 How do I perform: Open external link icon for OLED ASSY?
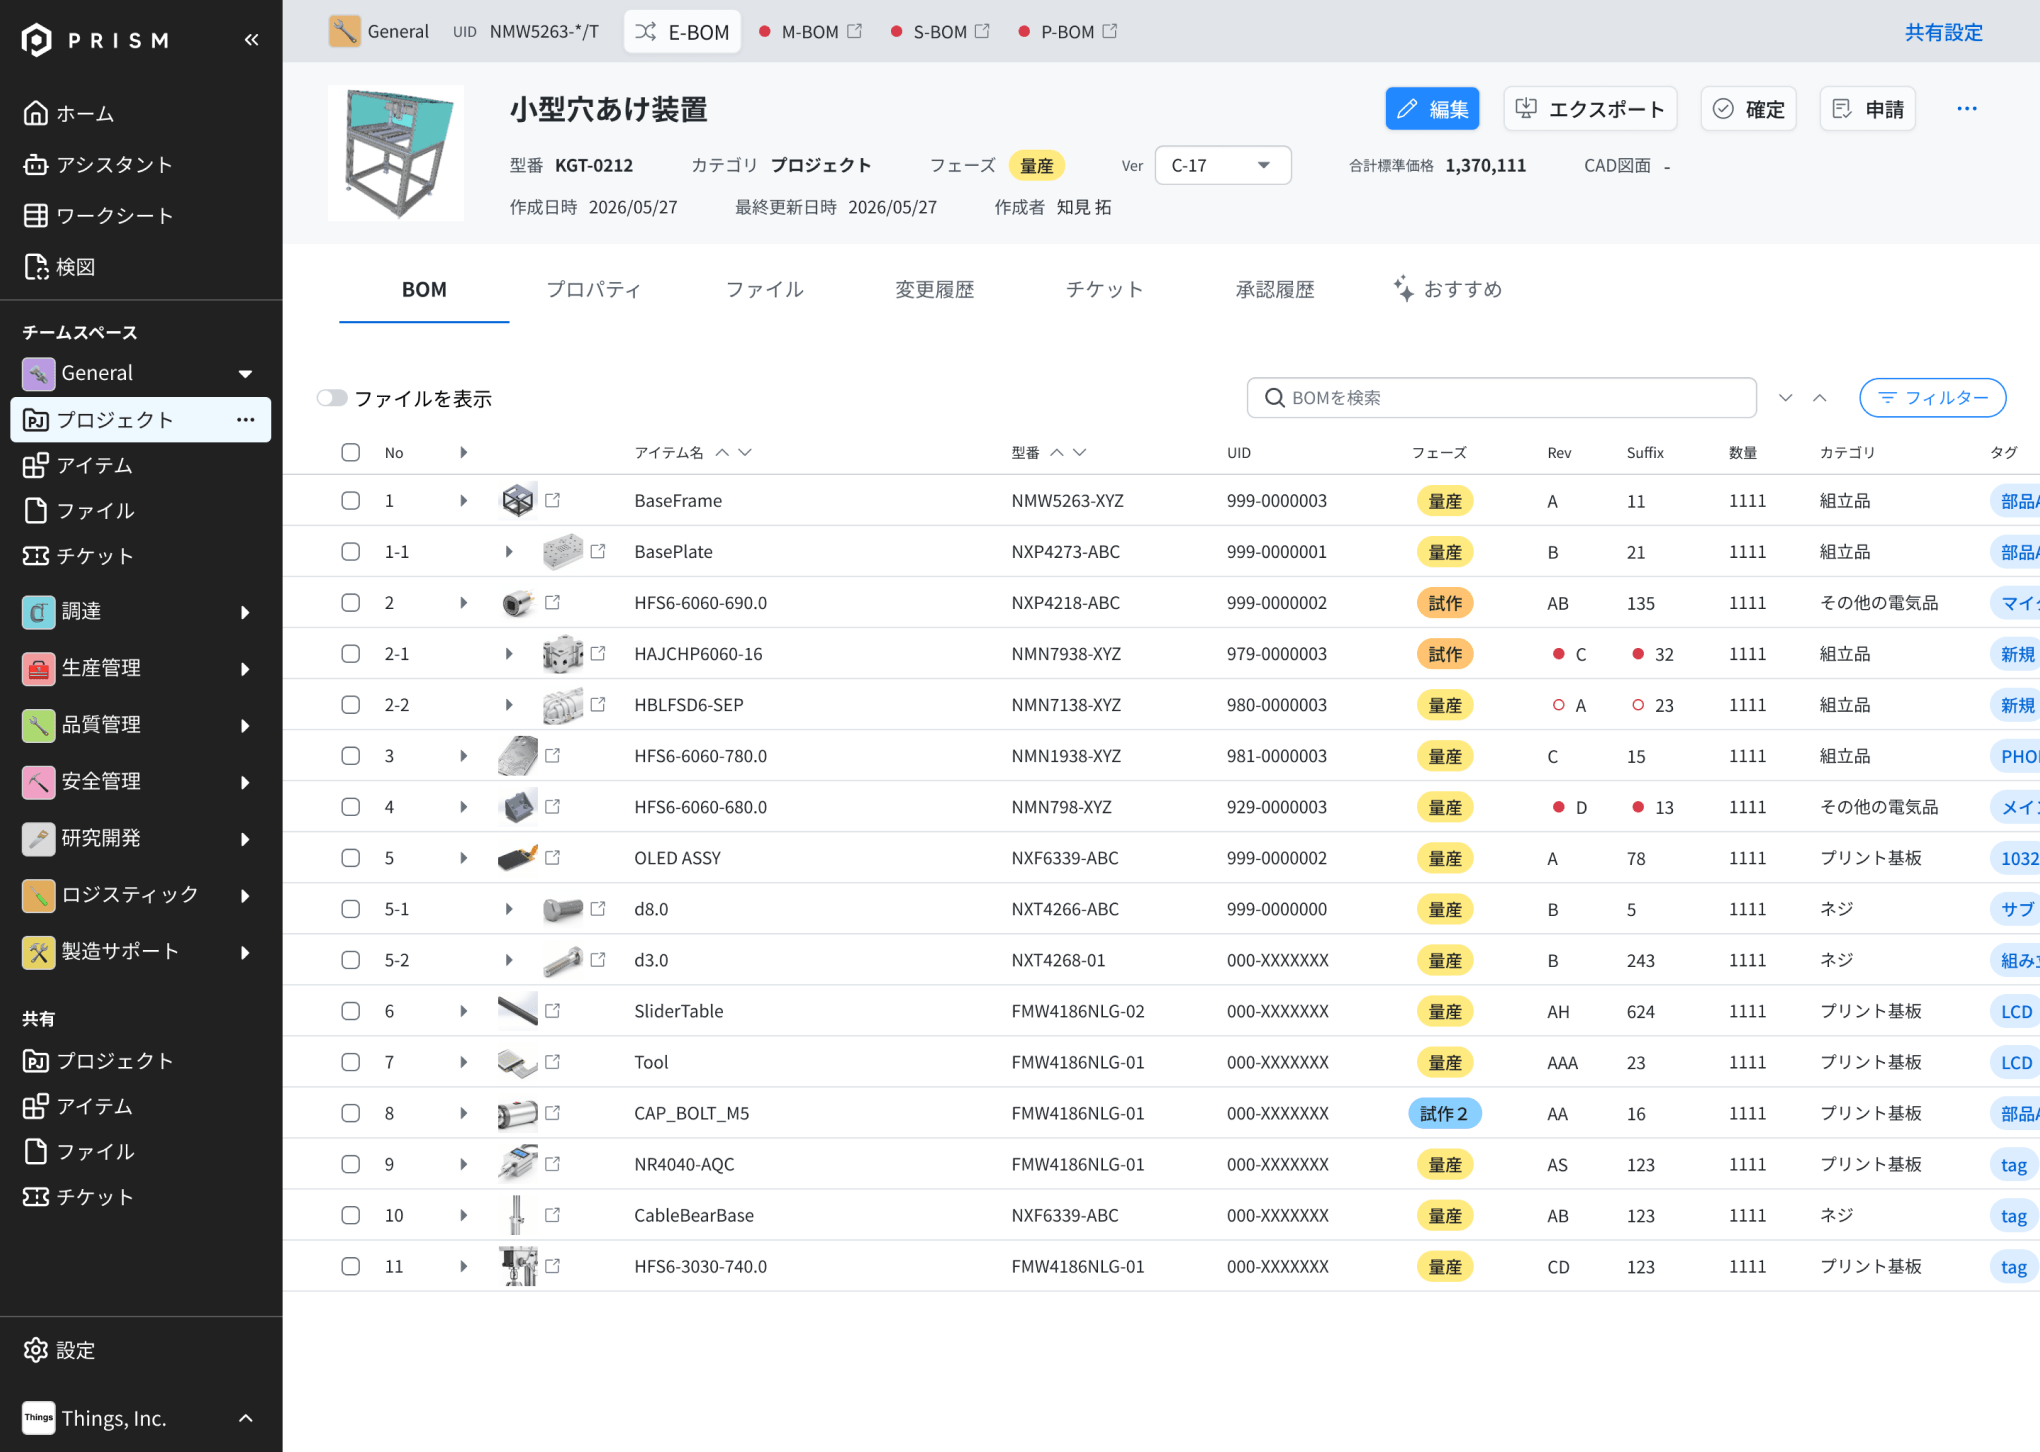553,857
